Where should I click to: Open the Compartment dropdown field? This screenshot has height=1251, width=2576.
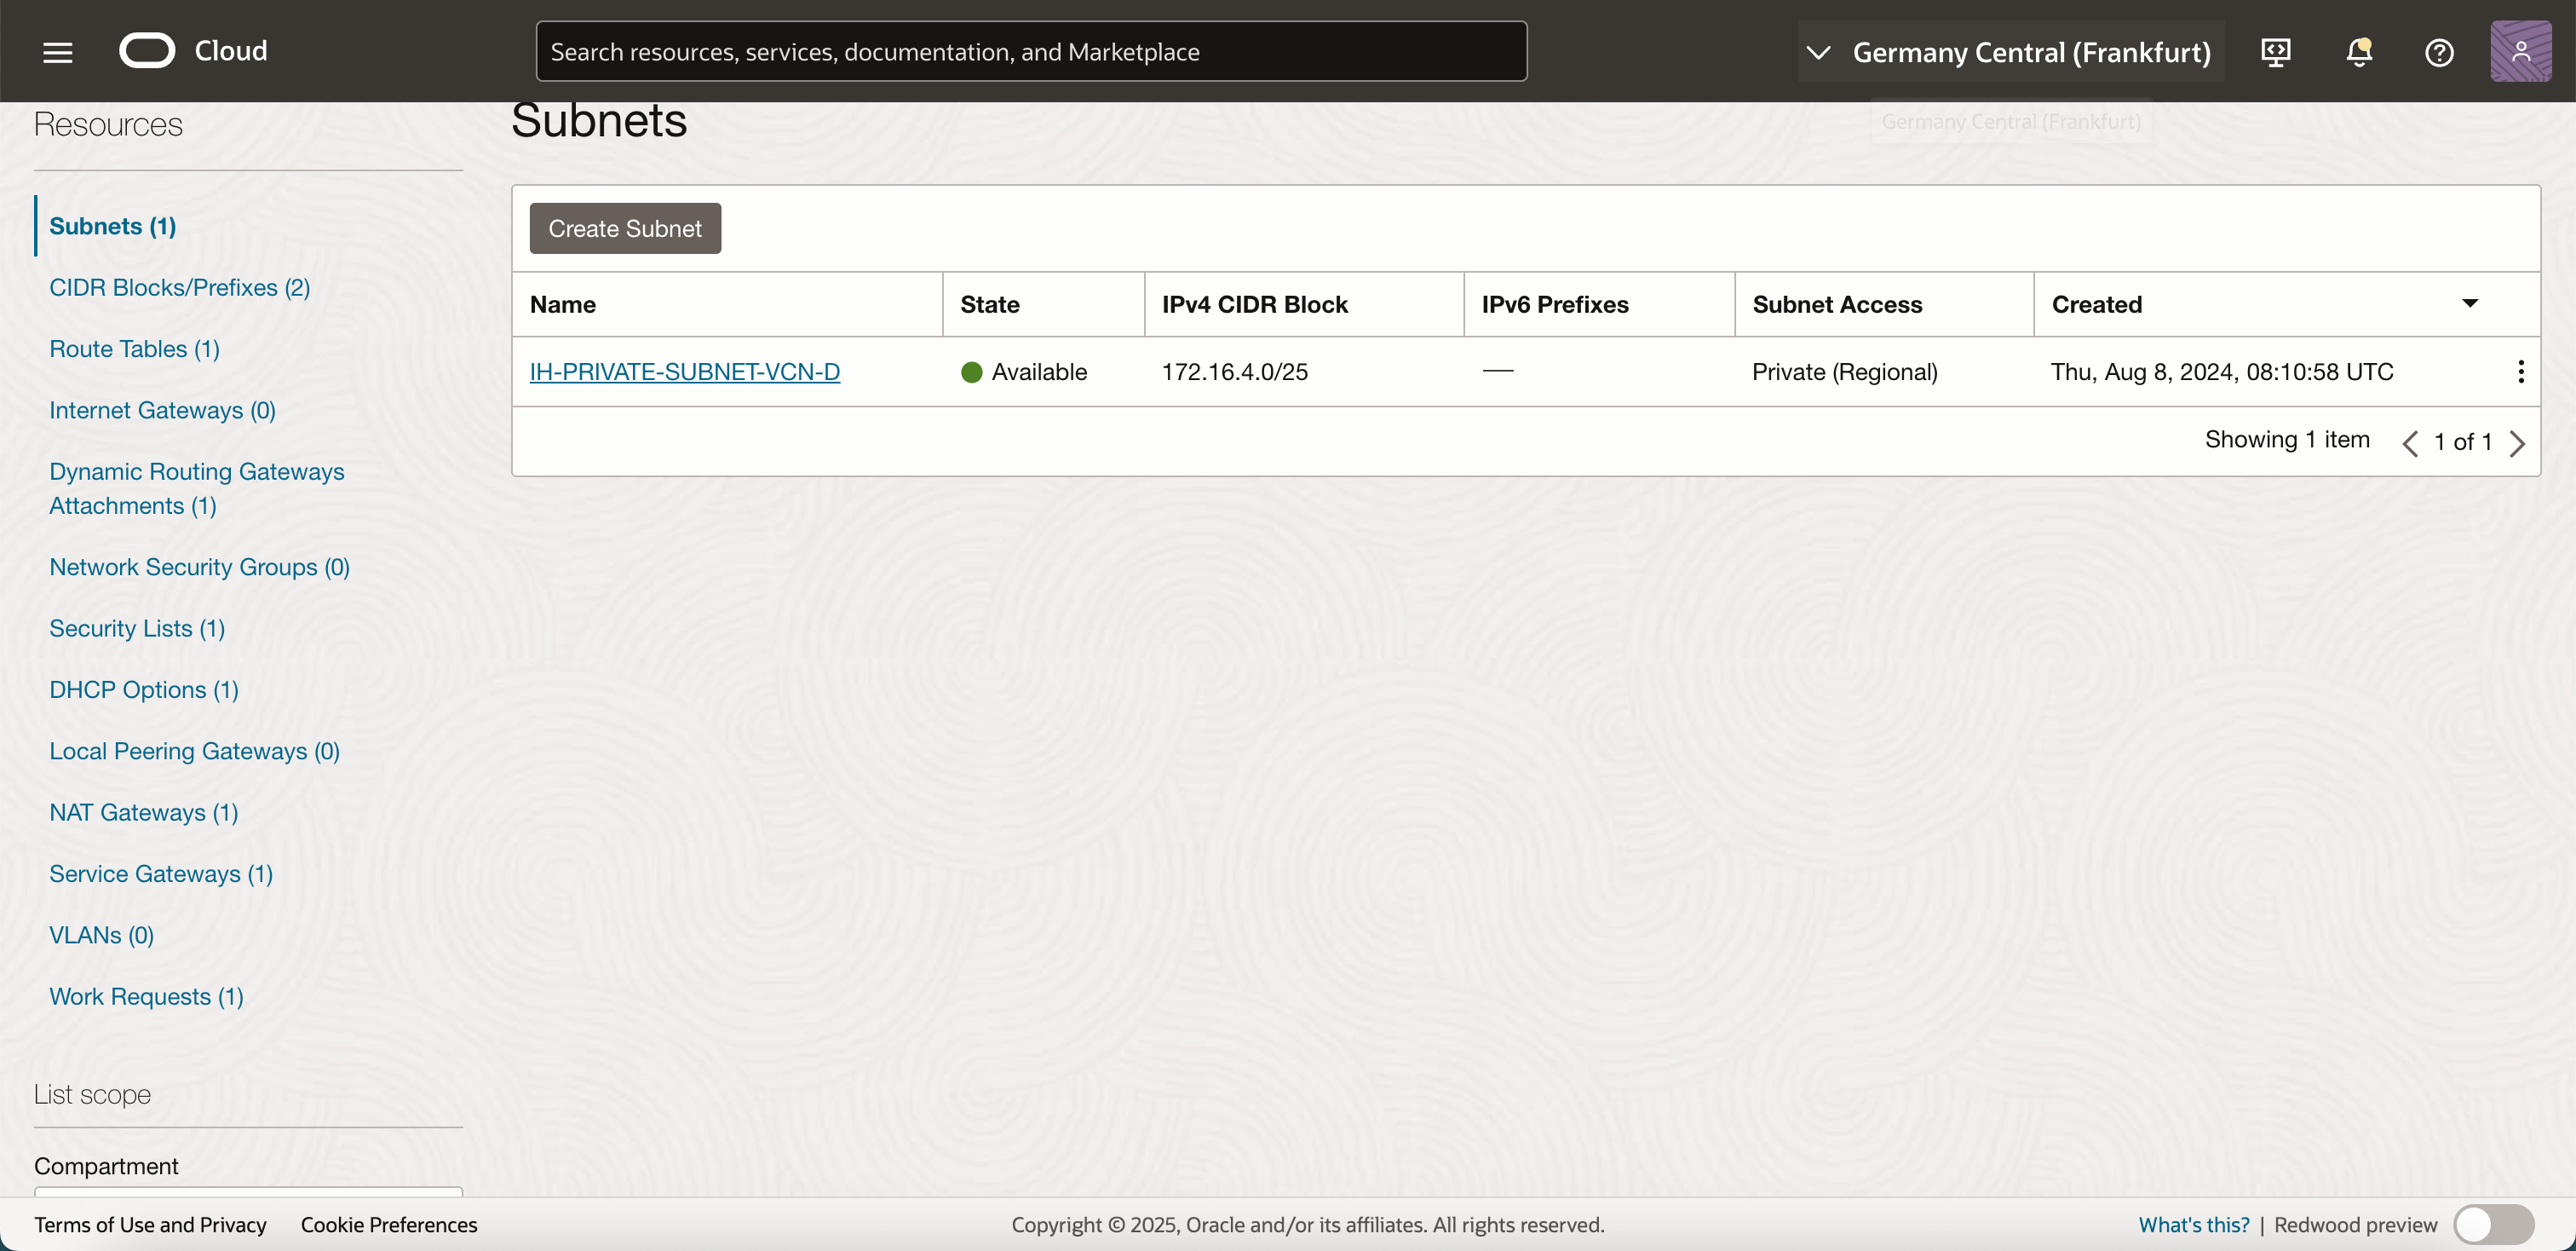tap(248, 1191)
